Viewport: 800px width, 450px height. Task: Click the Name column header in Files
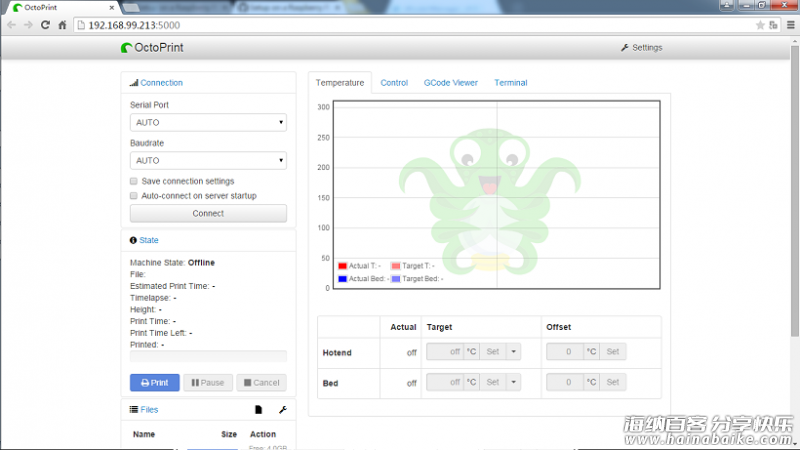144,434
